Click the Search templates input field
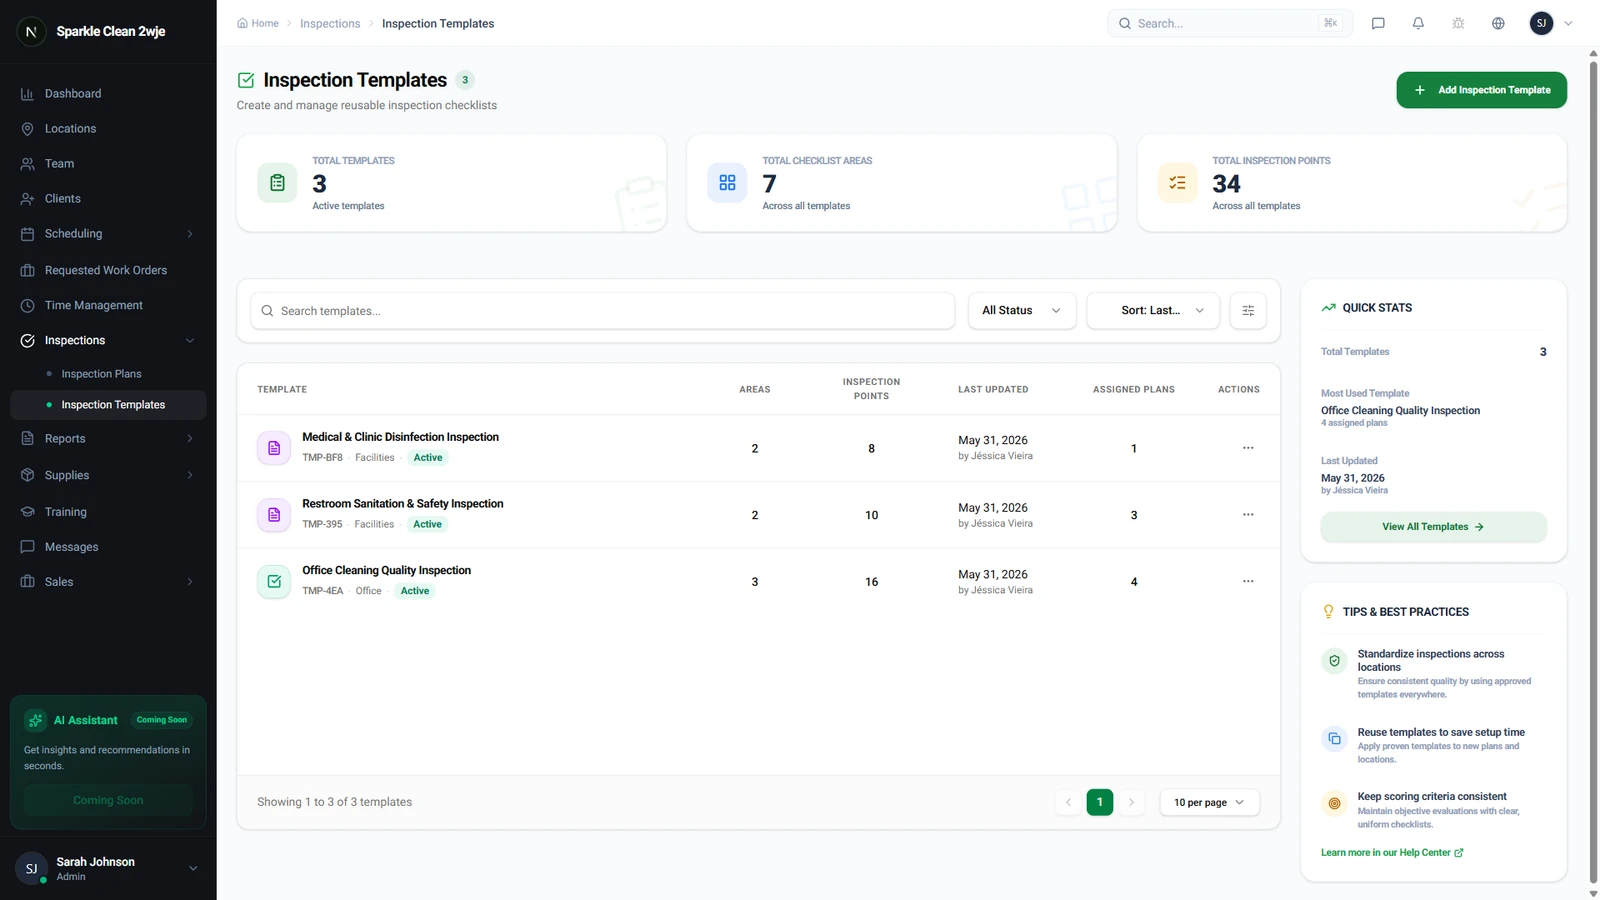Viewport: 1600px width, 900px height. (603, 311)
